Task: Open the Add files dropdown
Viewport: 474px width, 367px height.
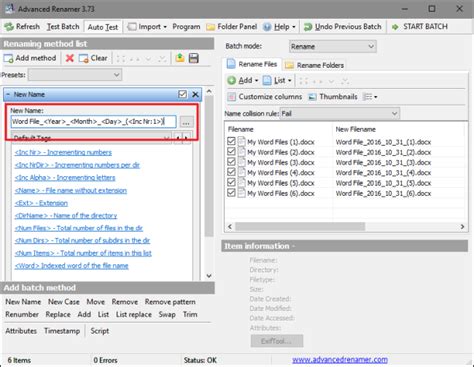Action: 243,80
